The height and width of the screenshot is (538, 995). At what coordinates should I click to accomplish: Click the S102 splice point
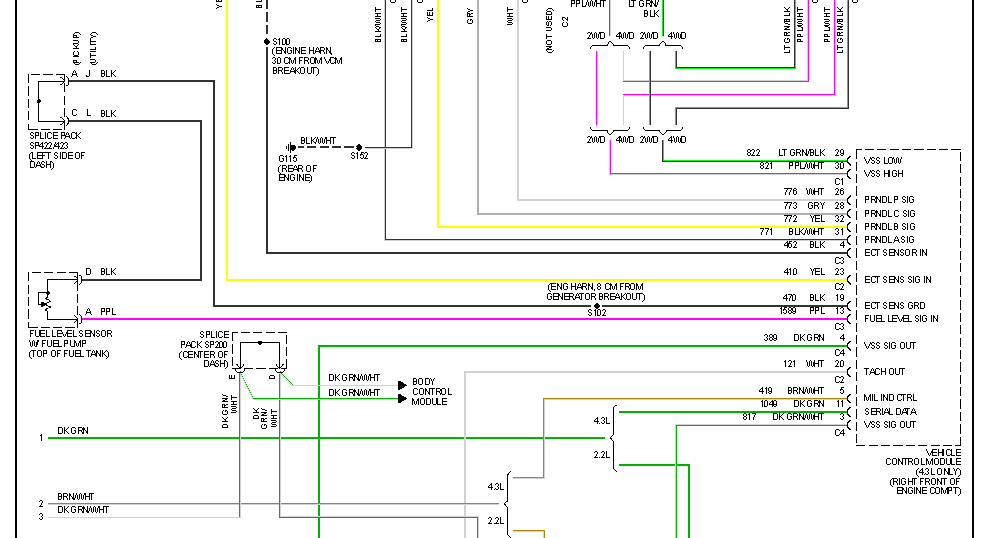tap(596, 306)
